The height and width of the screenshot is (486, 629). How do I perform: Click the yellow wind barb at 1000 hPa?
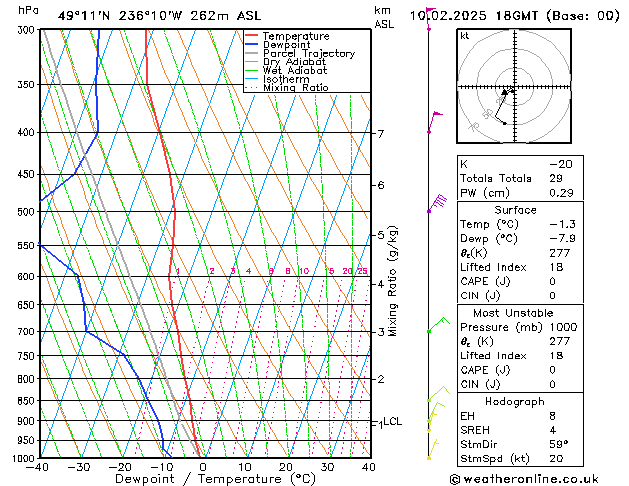coord(433,449)
